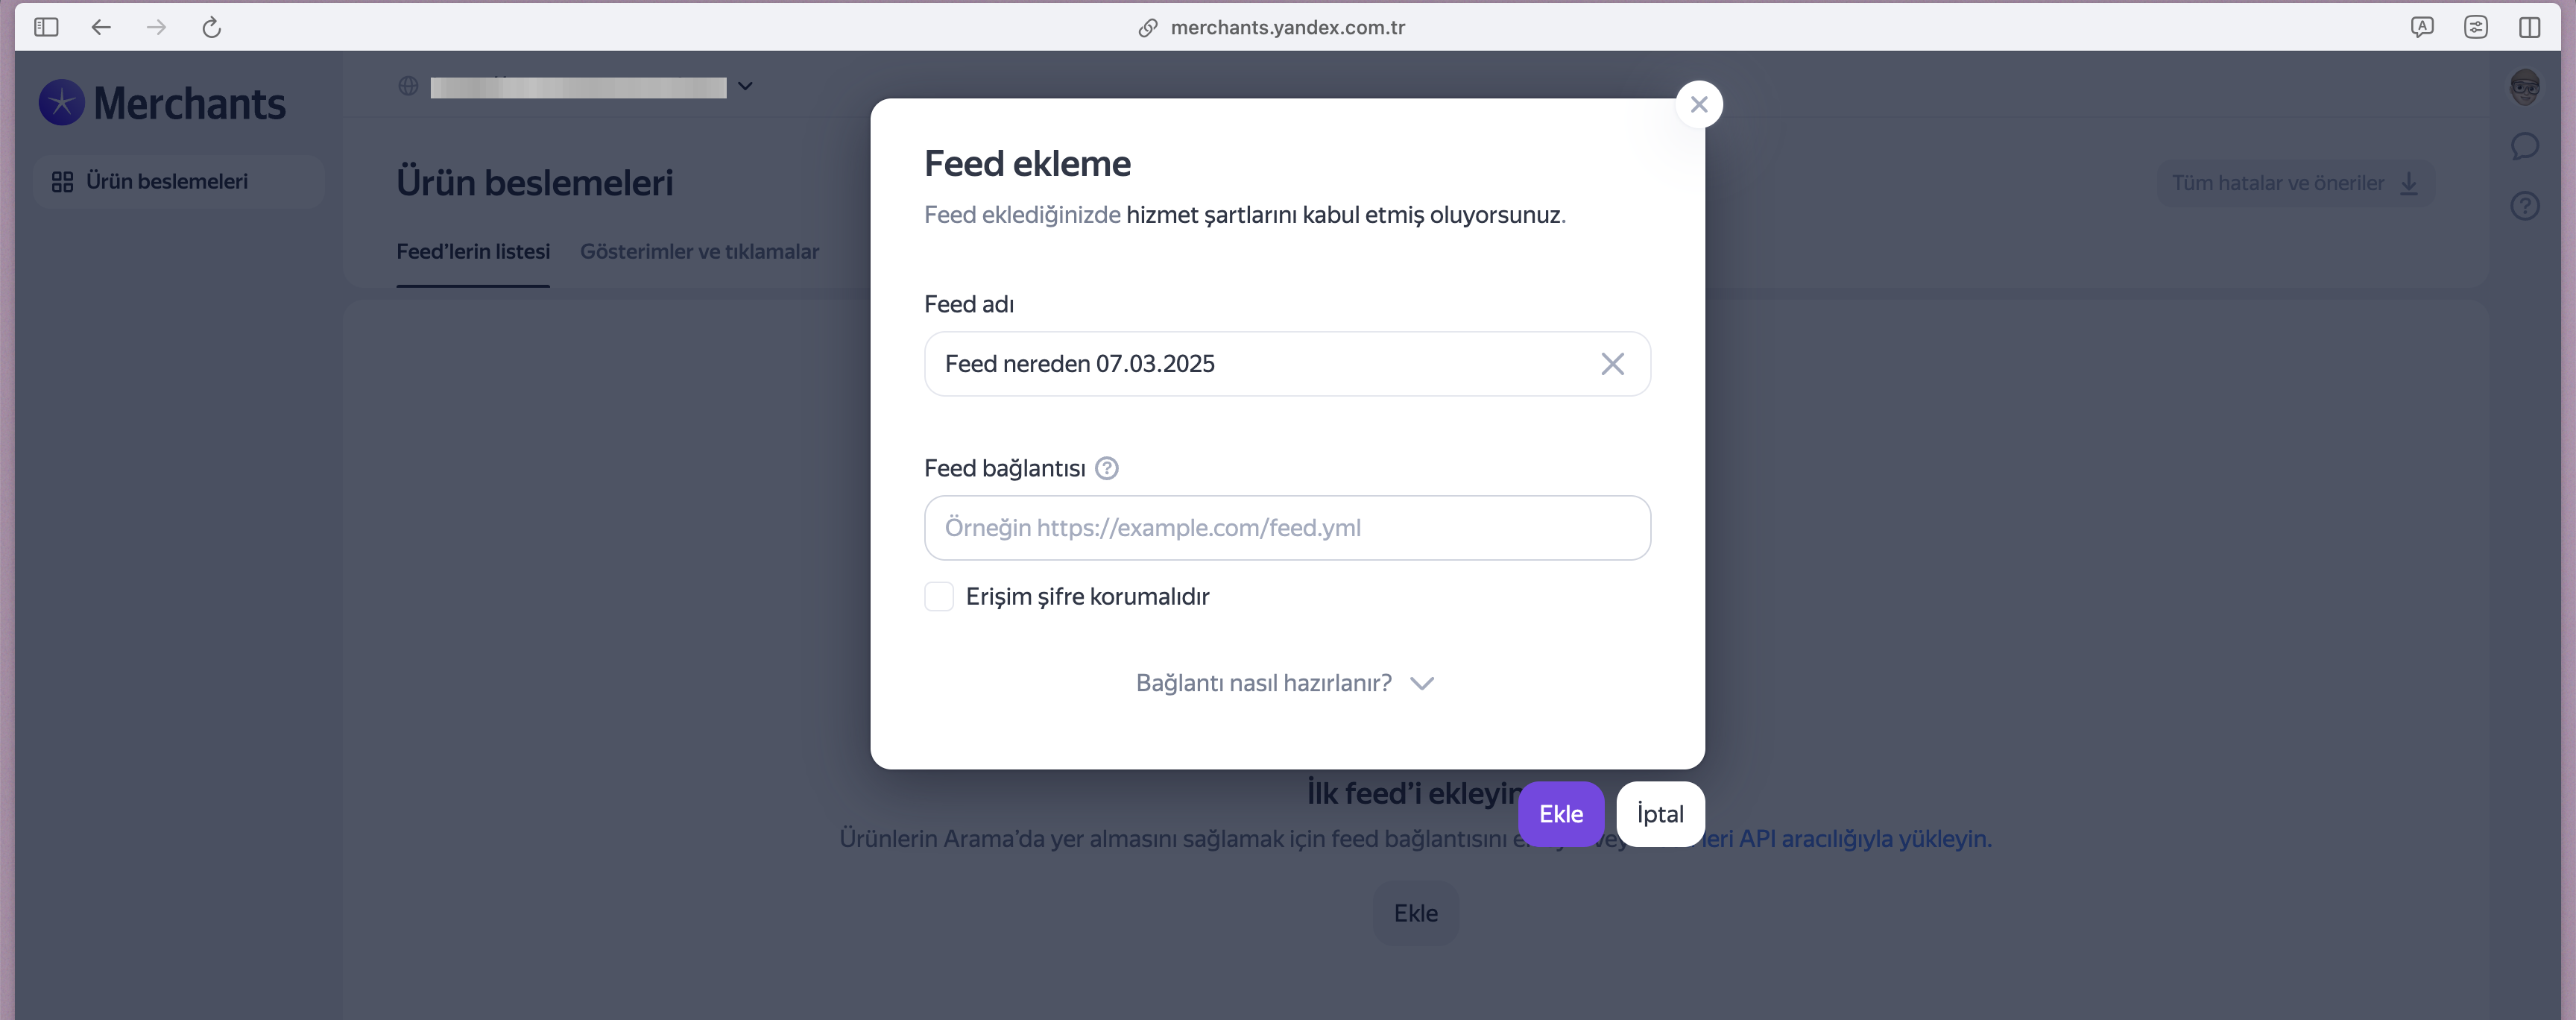
Task: Click the user profile avatar
Action: click(2524, 88)
